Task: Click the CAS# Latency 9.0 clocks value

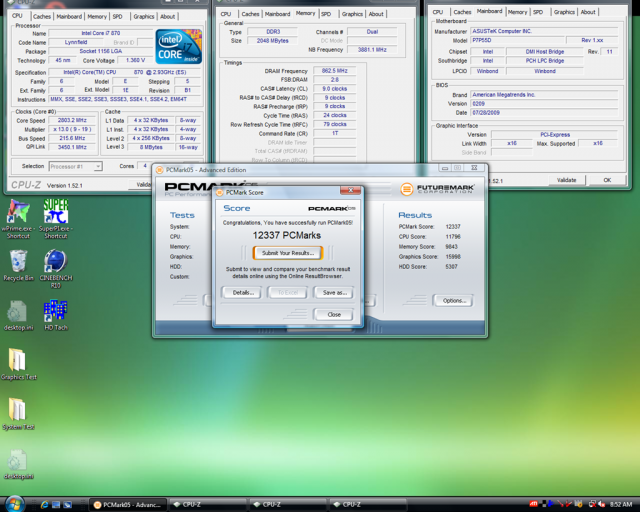Action: (334, 89)
